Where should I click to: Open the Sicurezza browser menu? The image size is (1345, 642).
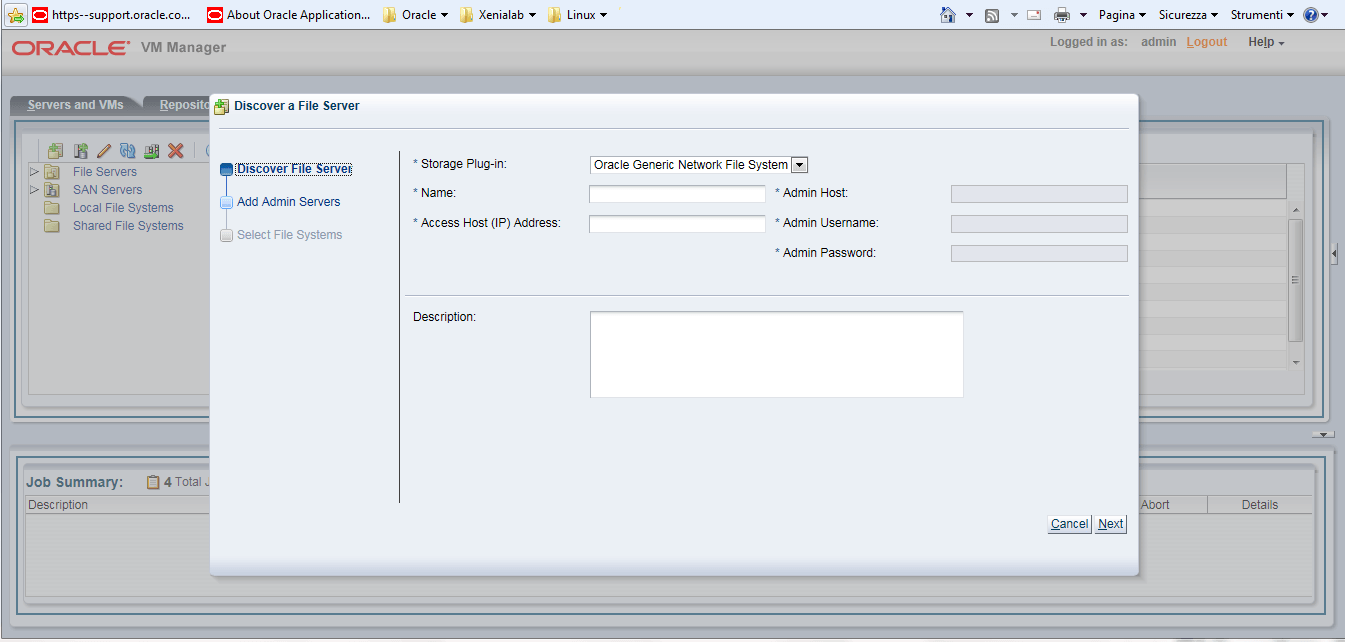click(x=1188, y=15)
